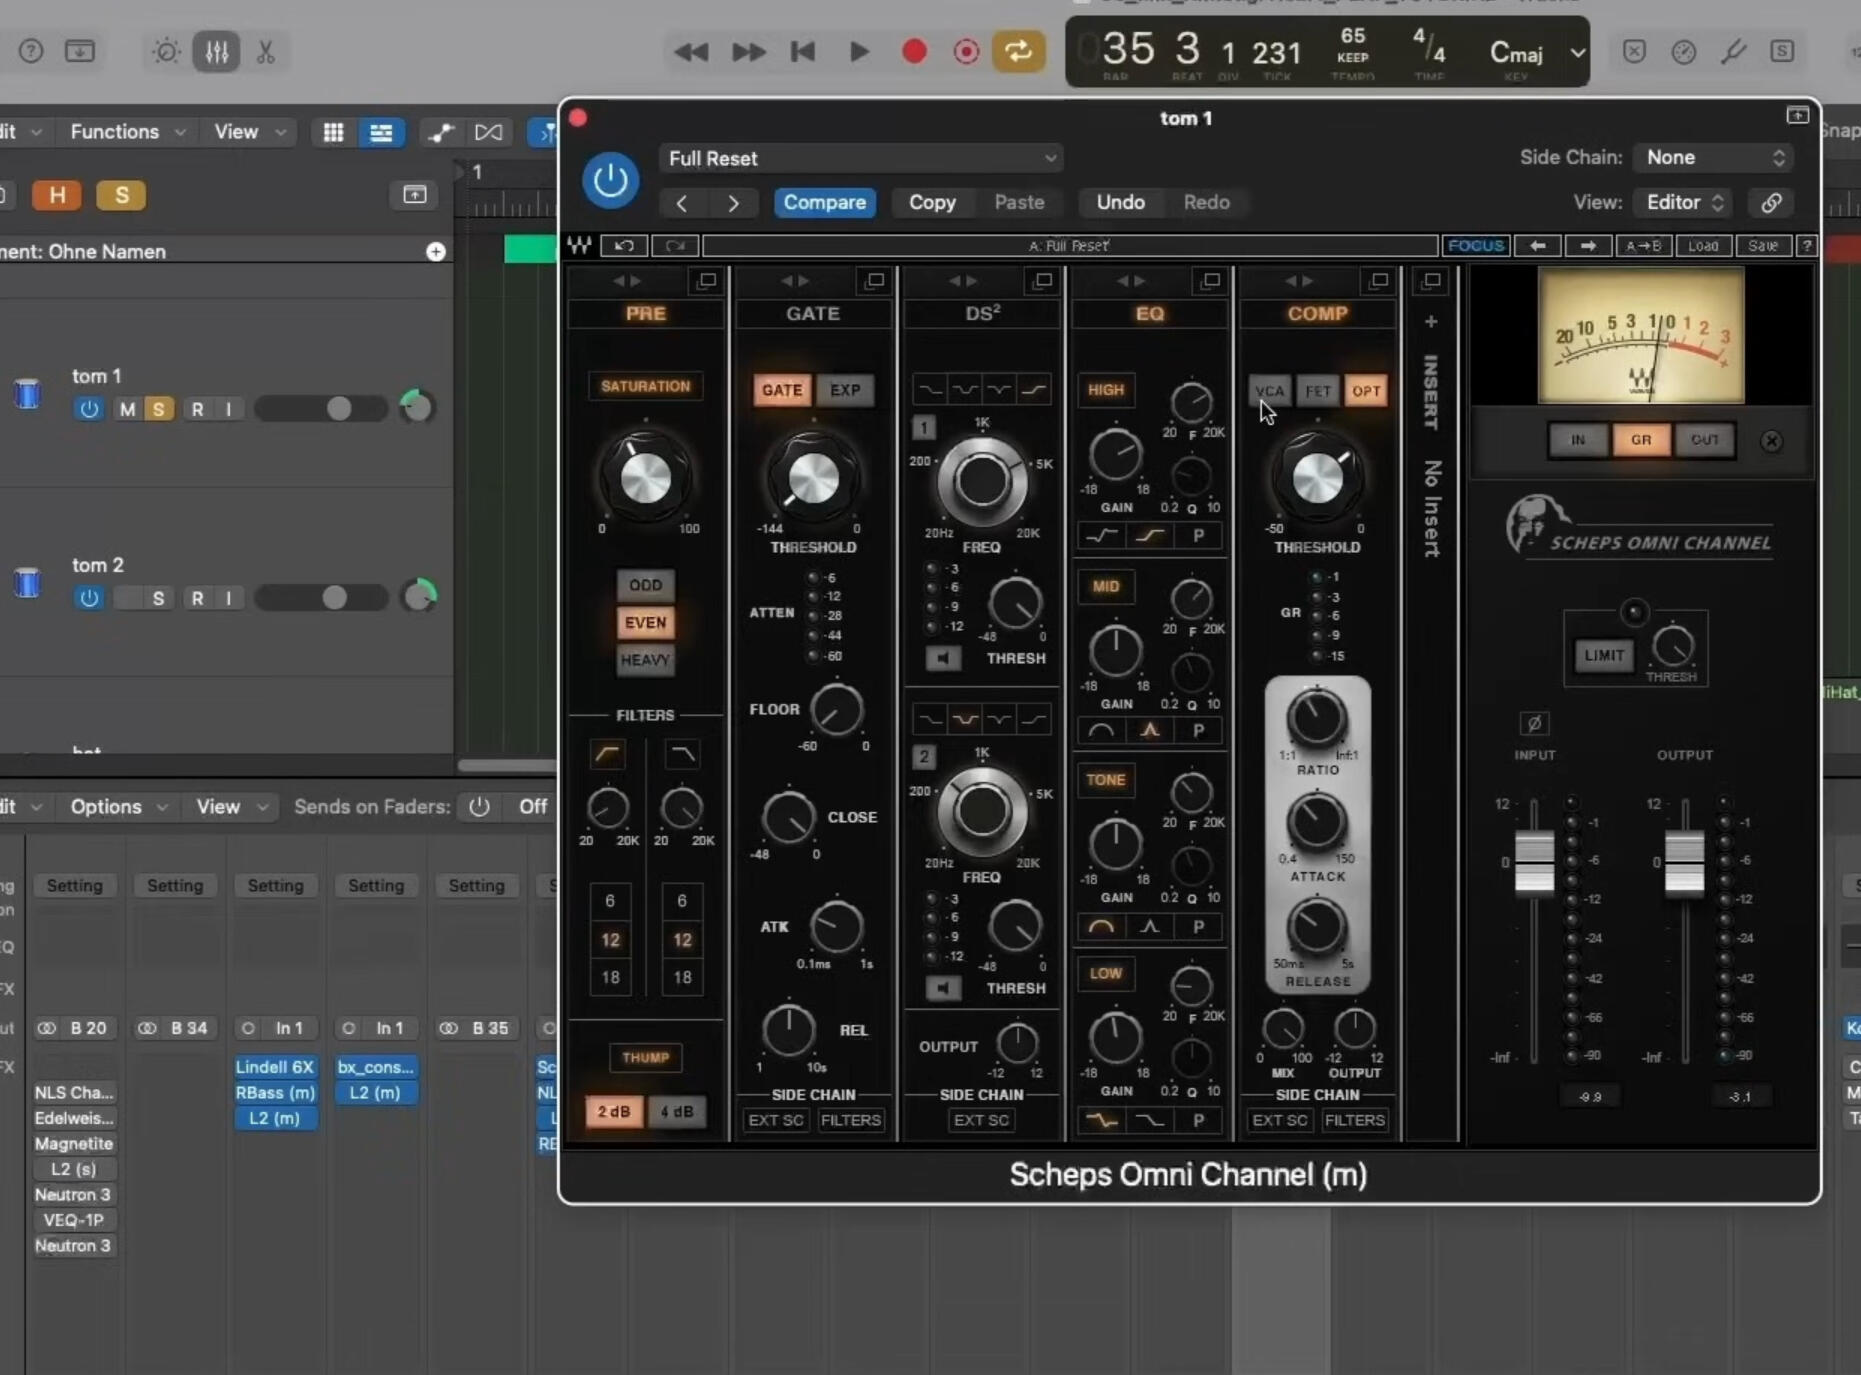Click the Compare button

(824, 202)
